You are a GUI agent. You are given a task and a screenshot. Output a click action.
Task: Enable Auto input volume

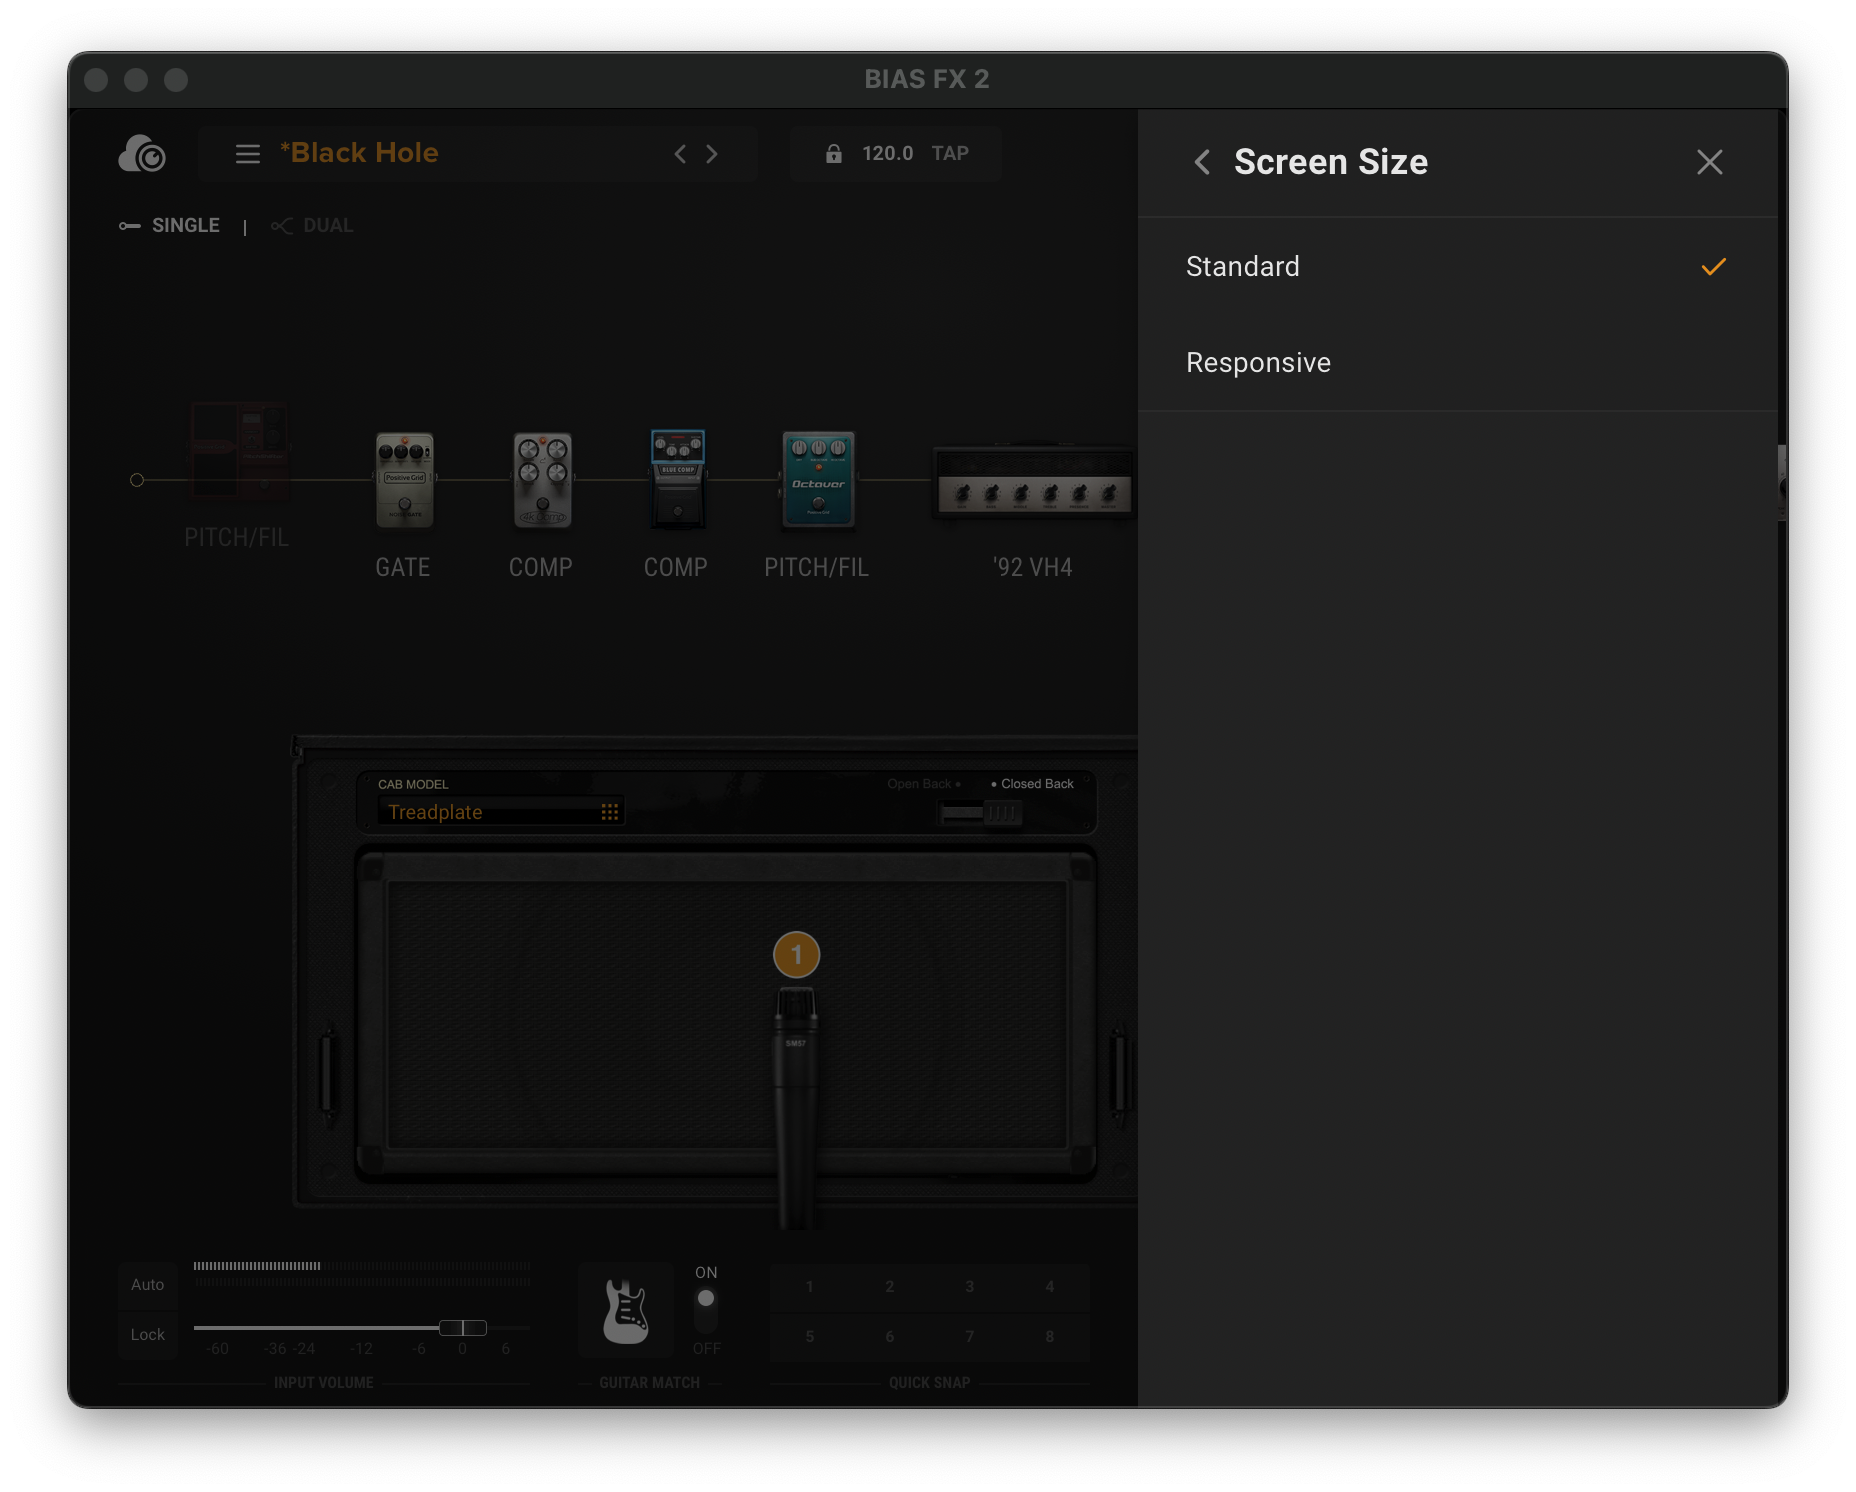click(x=148, y=1285)
